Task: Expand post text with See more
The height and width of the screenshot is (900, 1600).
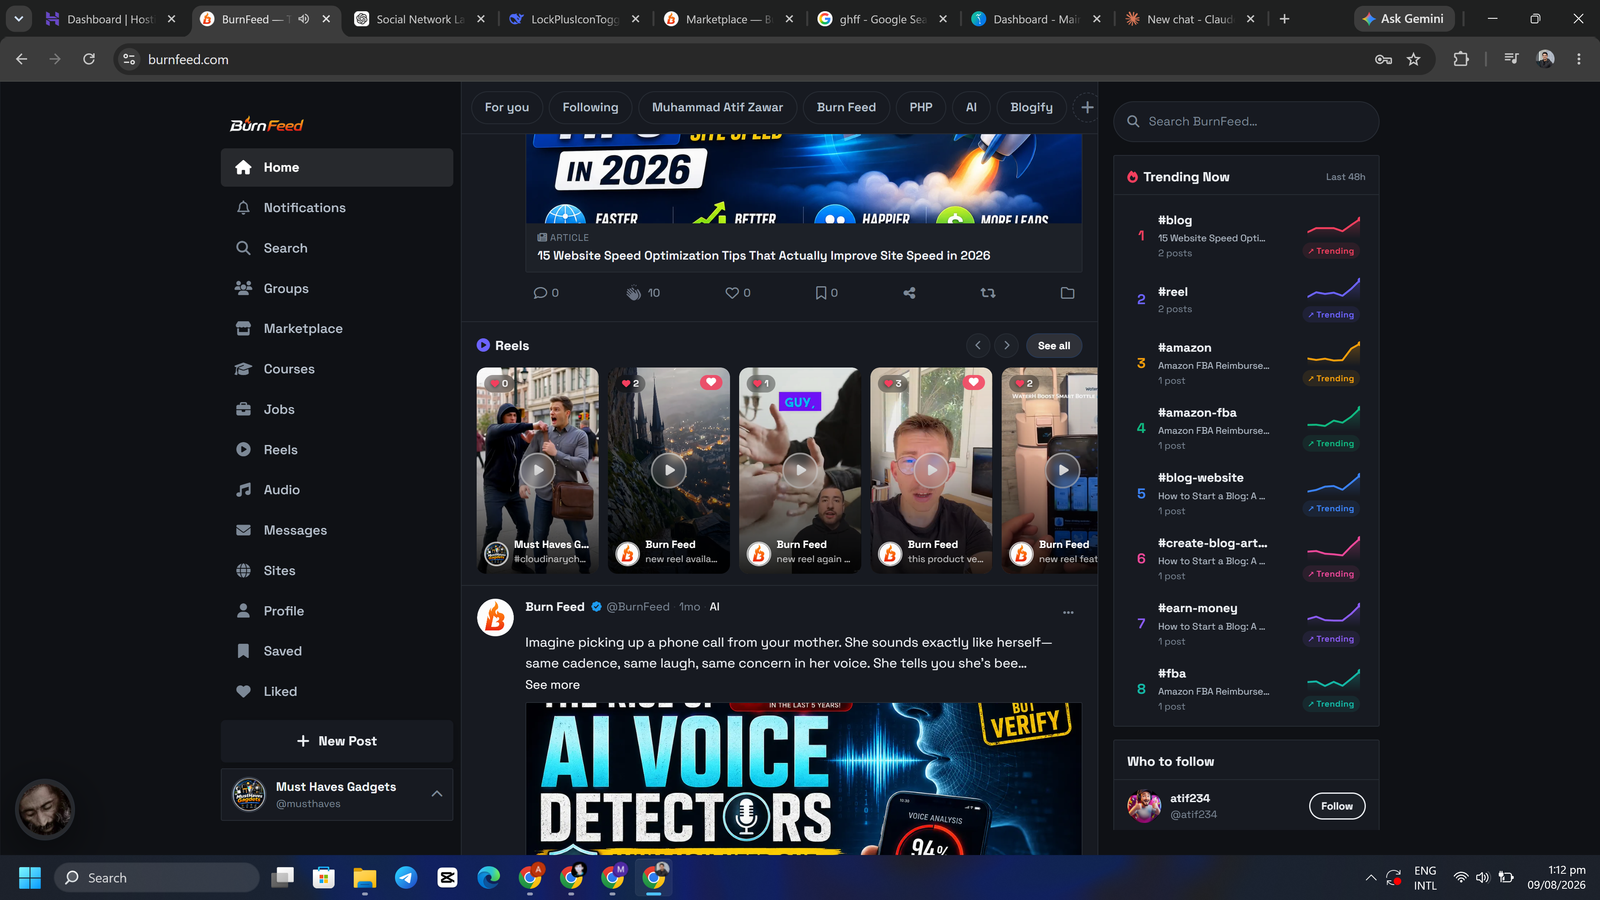Action: (552, 685)
